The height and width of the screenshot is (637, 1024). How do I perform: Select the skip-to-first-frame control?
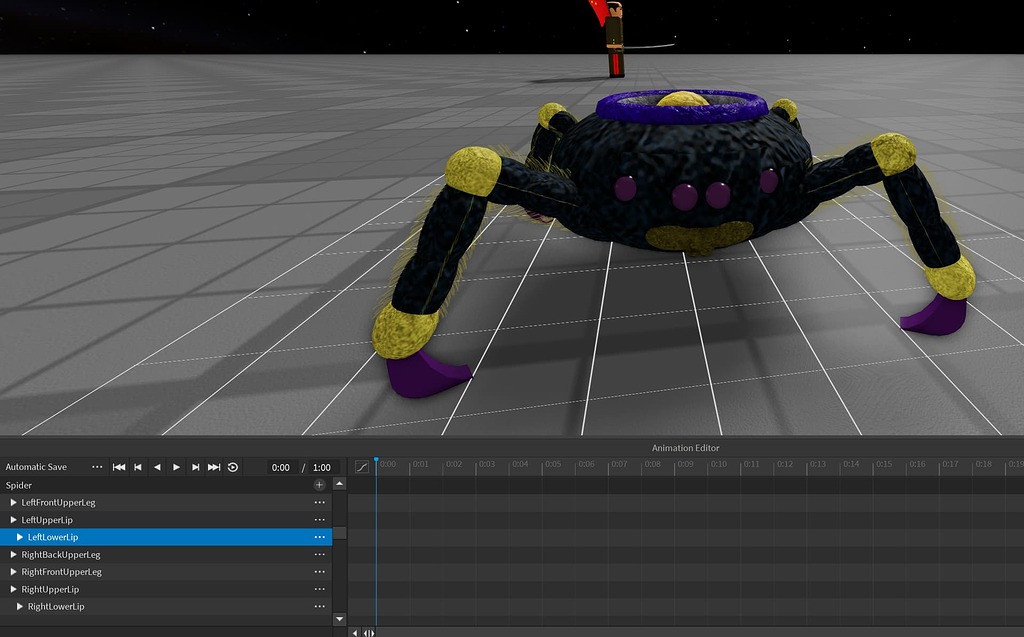tap(119, 467)
